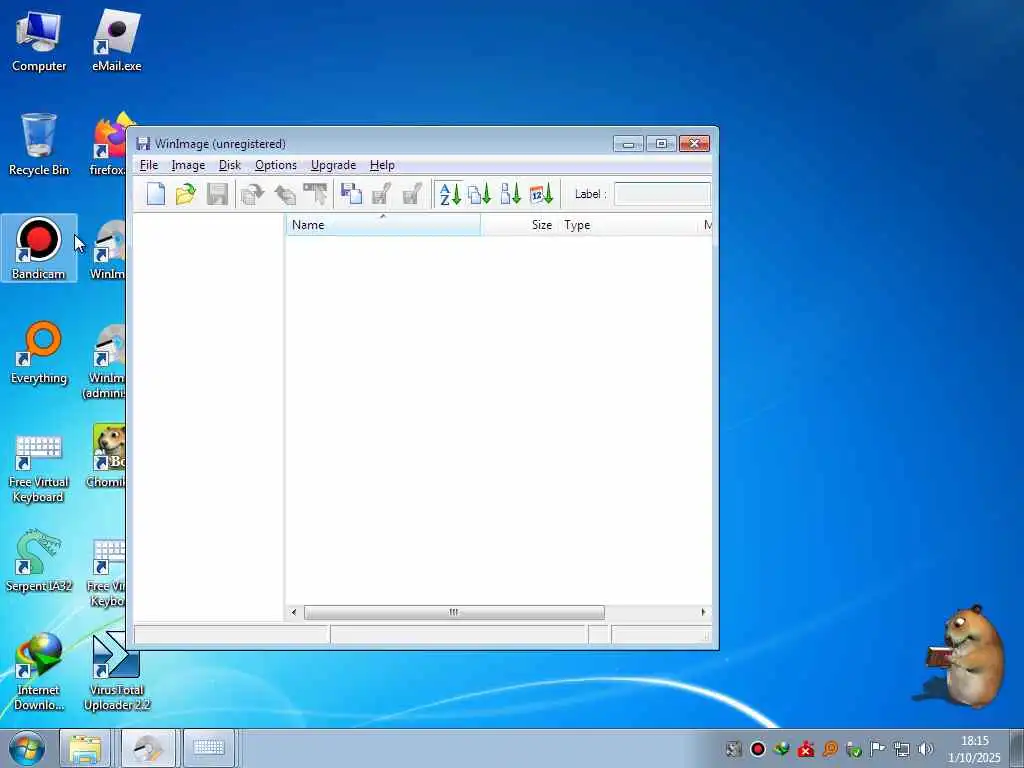Select the eMail.exe desktop shortcut
The image size is (1024, 768).
click(x=117, y=40)
